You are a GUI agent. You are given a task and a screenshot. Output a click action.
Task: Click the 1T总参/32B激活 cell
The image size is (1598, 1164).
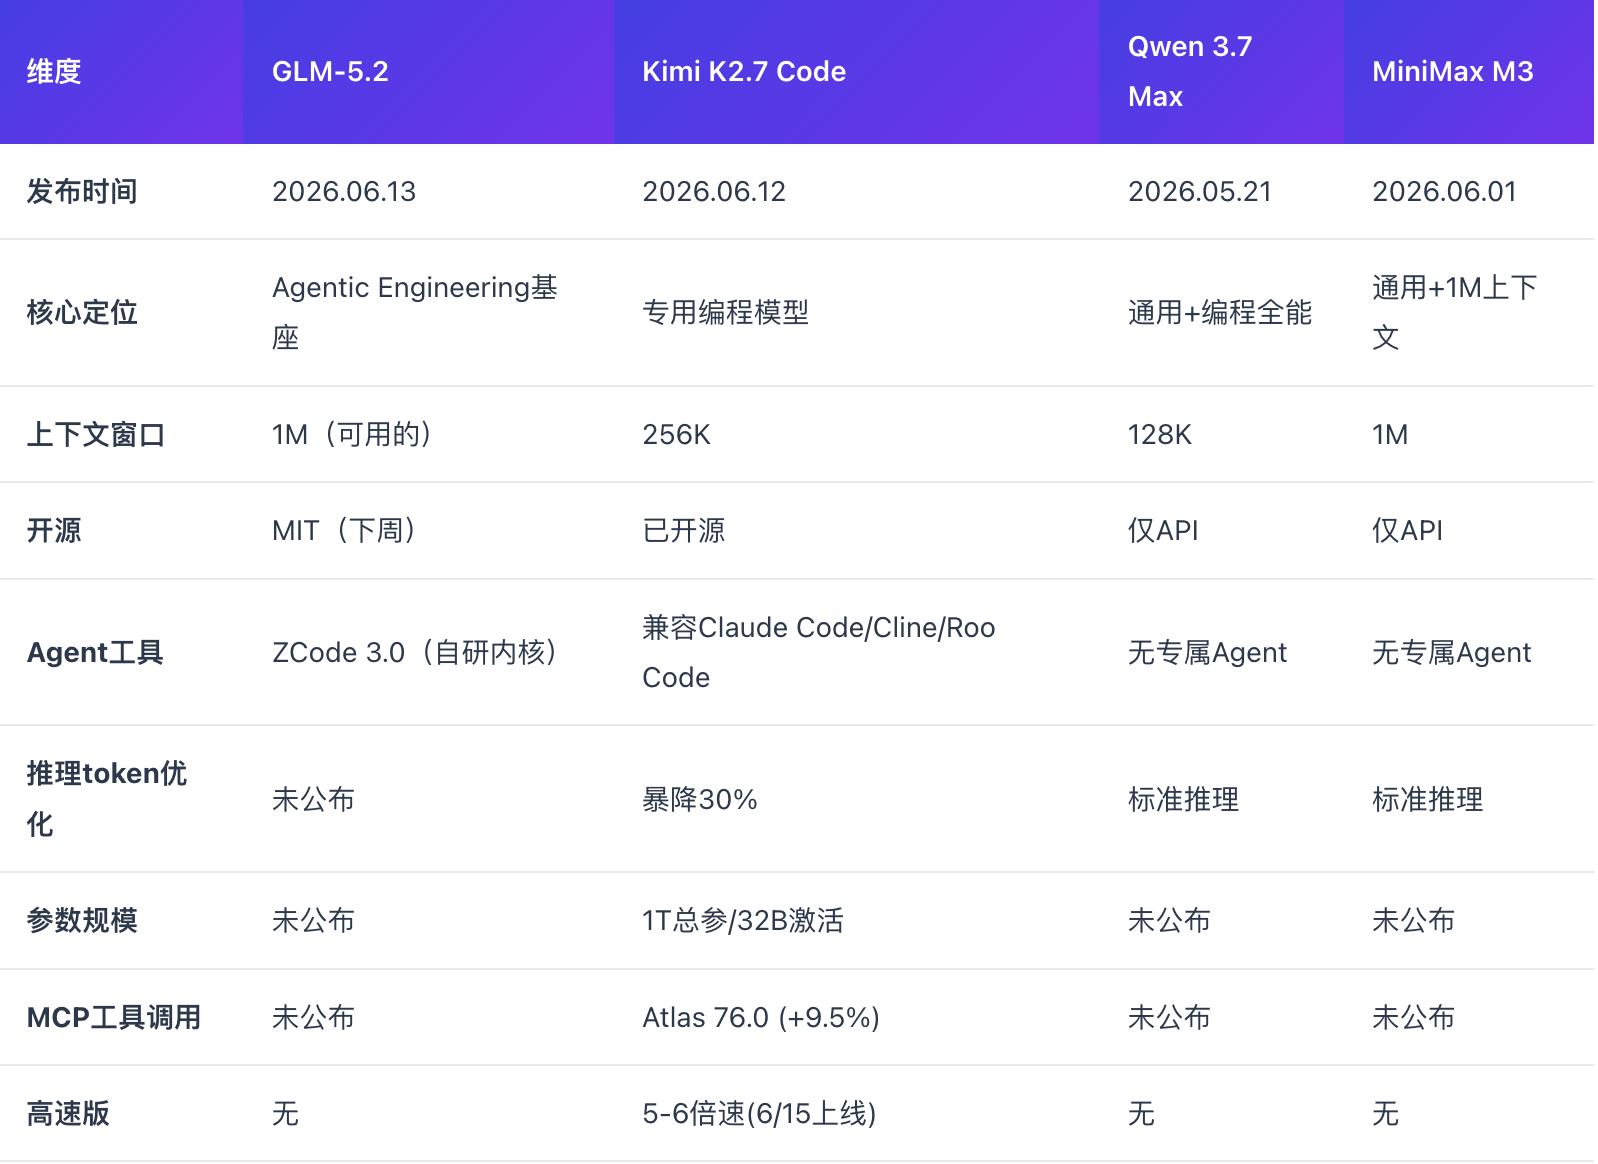743,921
